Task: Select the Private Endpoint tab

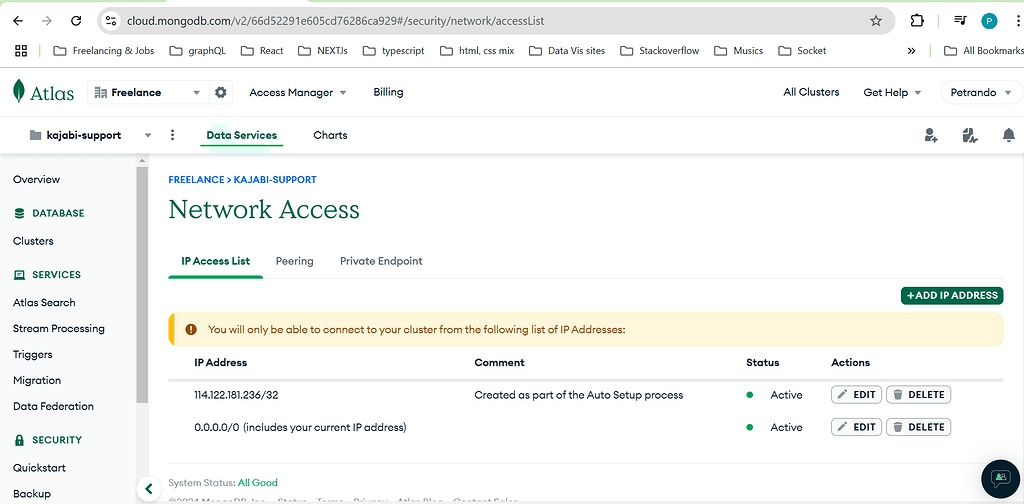Action: point(381,261)
